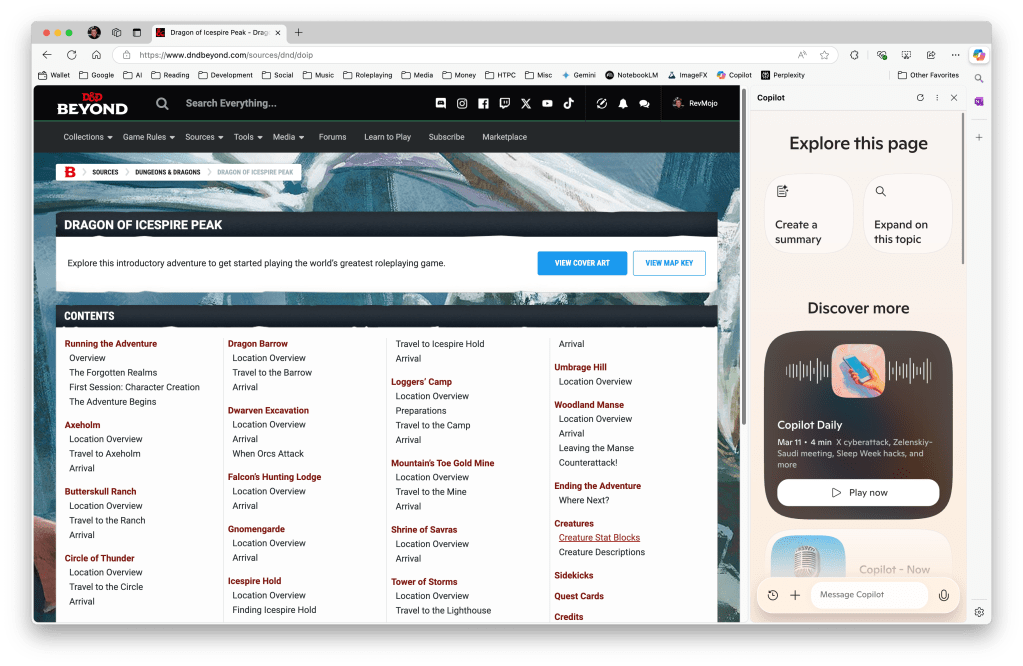Open D&D Beyond YouTube channel icon

(547, 103)
